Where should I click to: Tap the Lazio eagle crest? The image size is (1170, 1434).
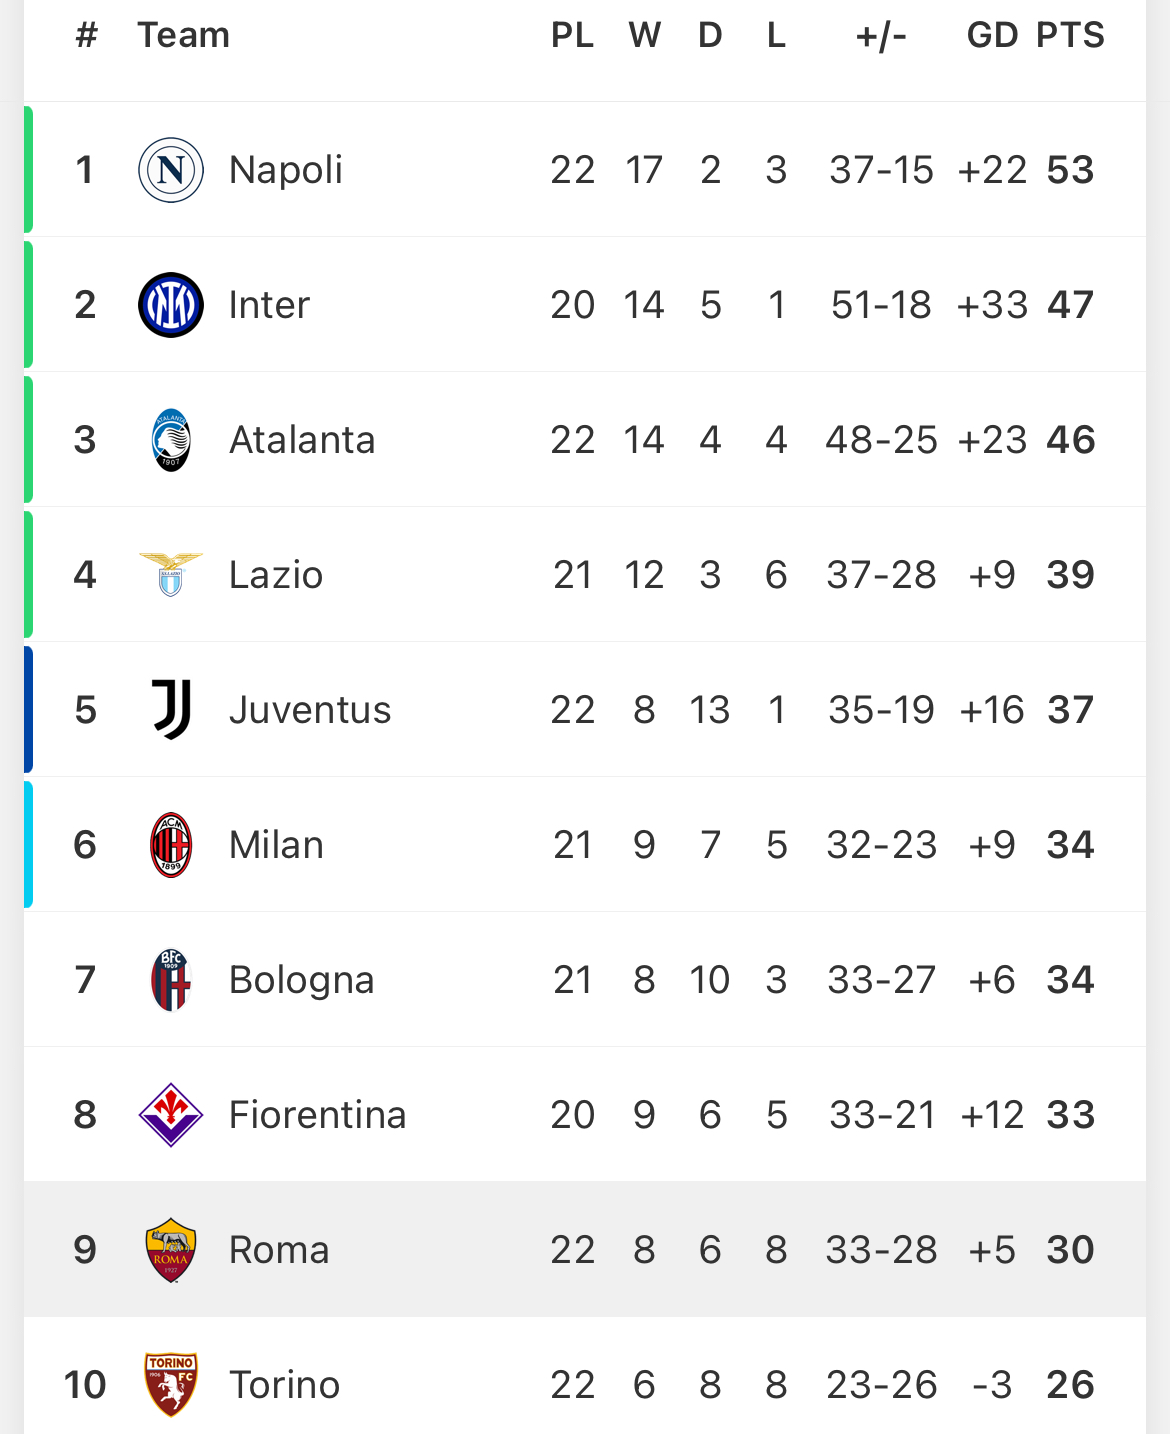coord(171,574)
